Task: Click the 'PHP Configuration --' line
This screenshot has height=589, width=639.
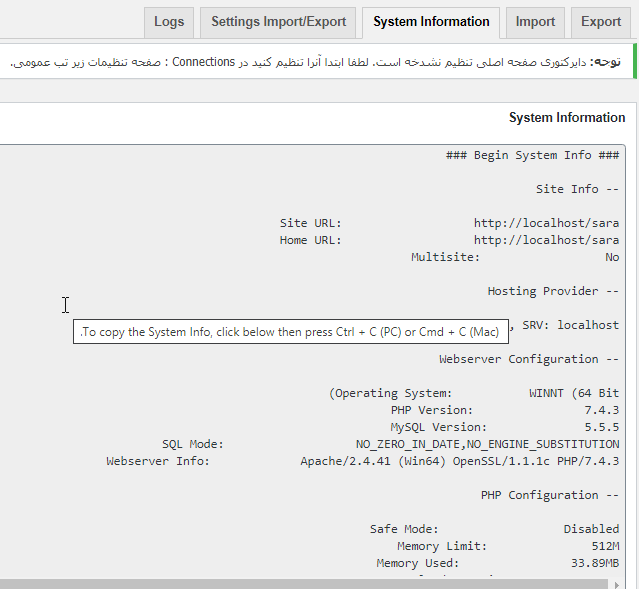Action: point(550,495)
